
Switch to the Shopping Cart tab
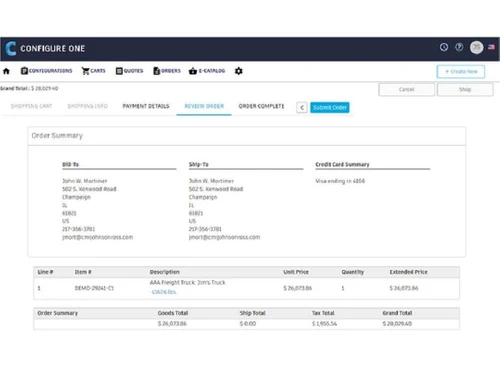(x=31, y=106)
